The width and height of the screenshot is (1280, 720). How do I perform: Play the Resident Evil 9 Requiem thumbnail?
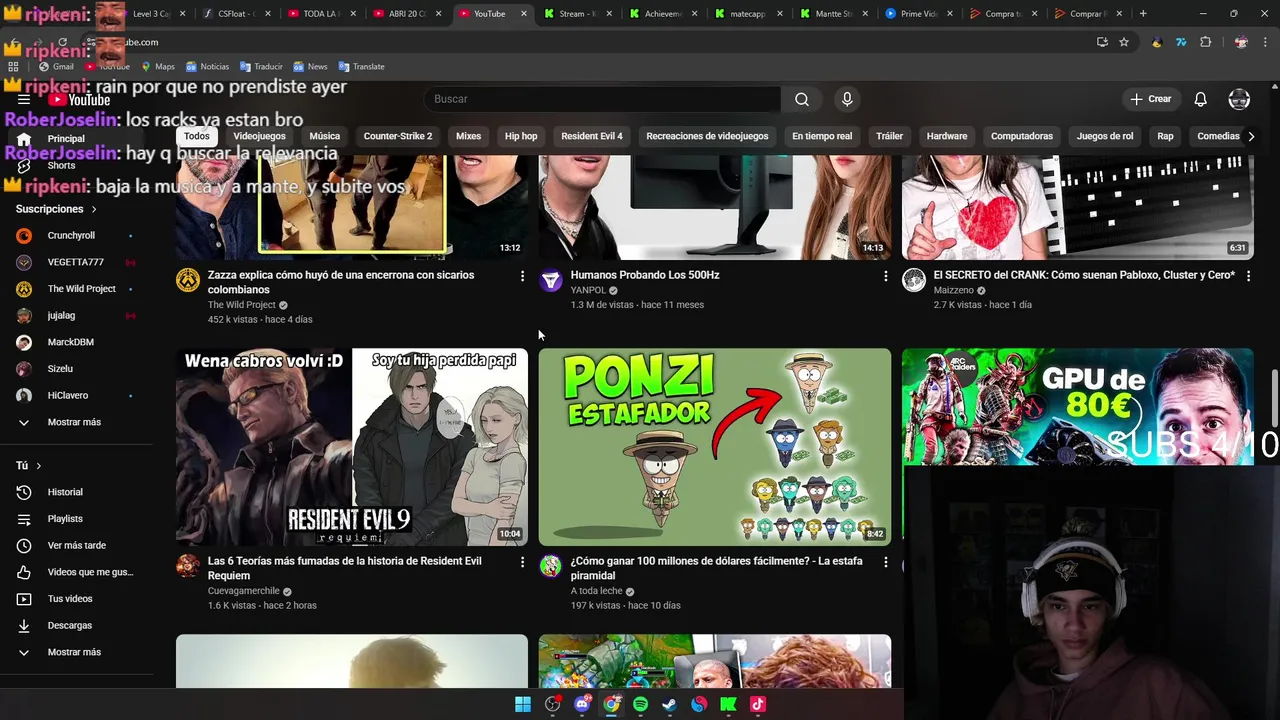coord(352,446)
